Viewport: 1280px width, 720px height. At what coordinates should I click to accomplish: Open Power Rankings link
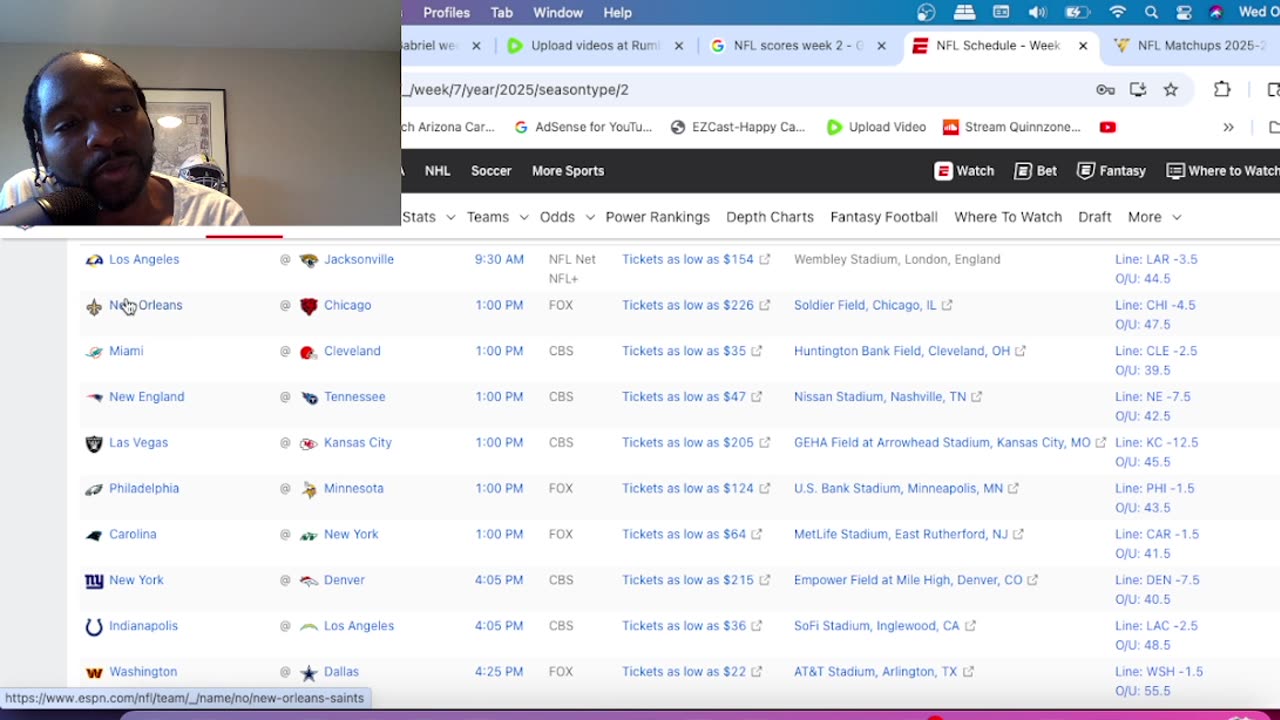(657, 217)
